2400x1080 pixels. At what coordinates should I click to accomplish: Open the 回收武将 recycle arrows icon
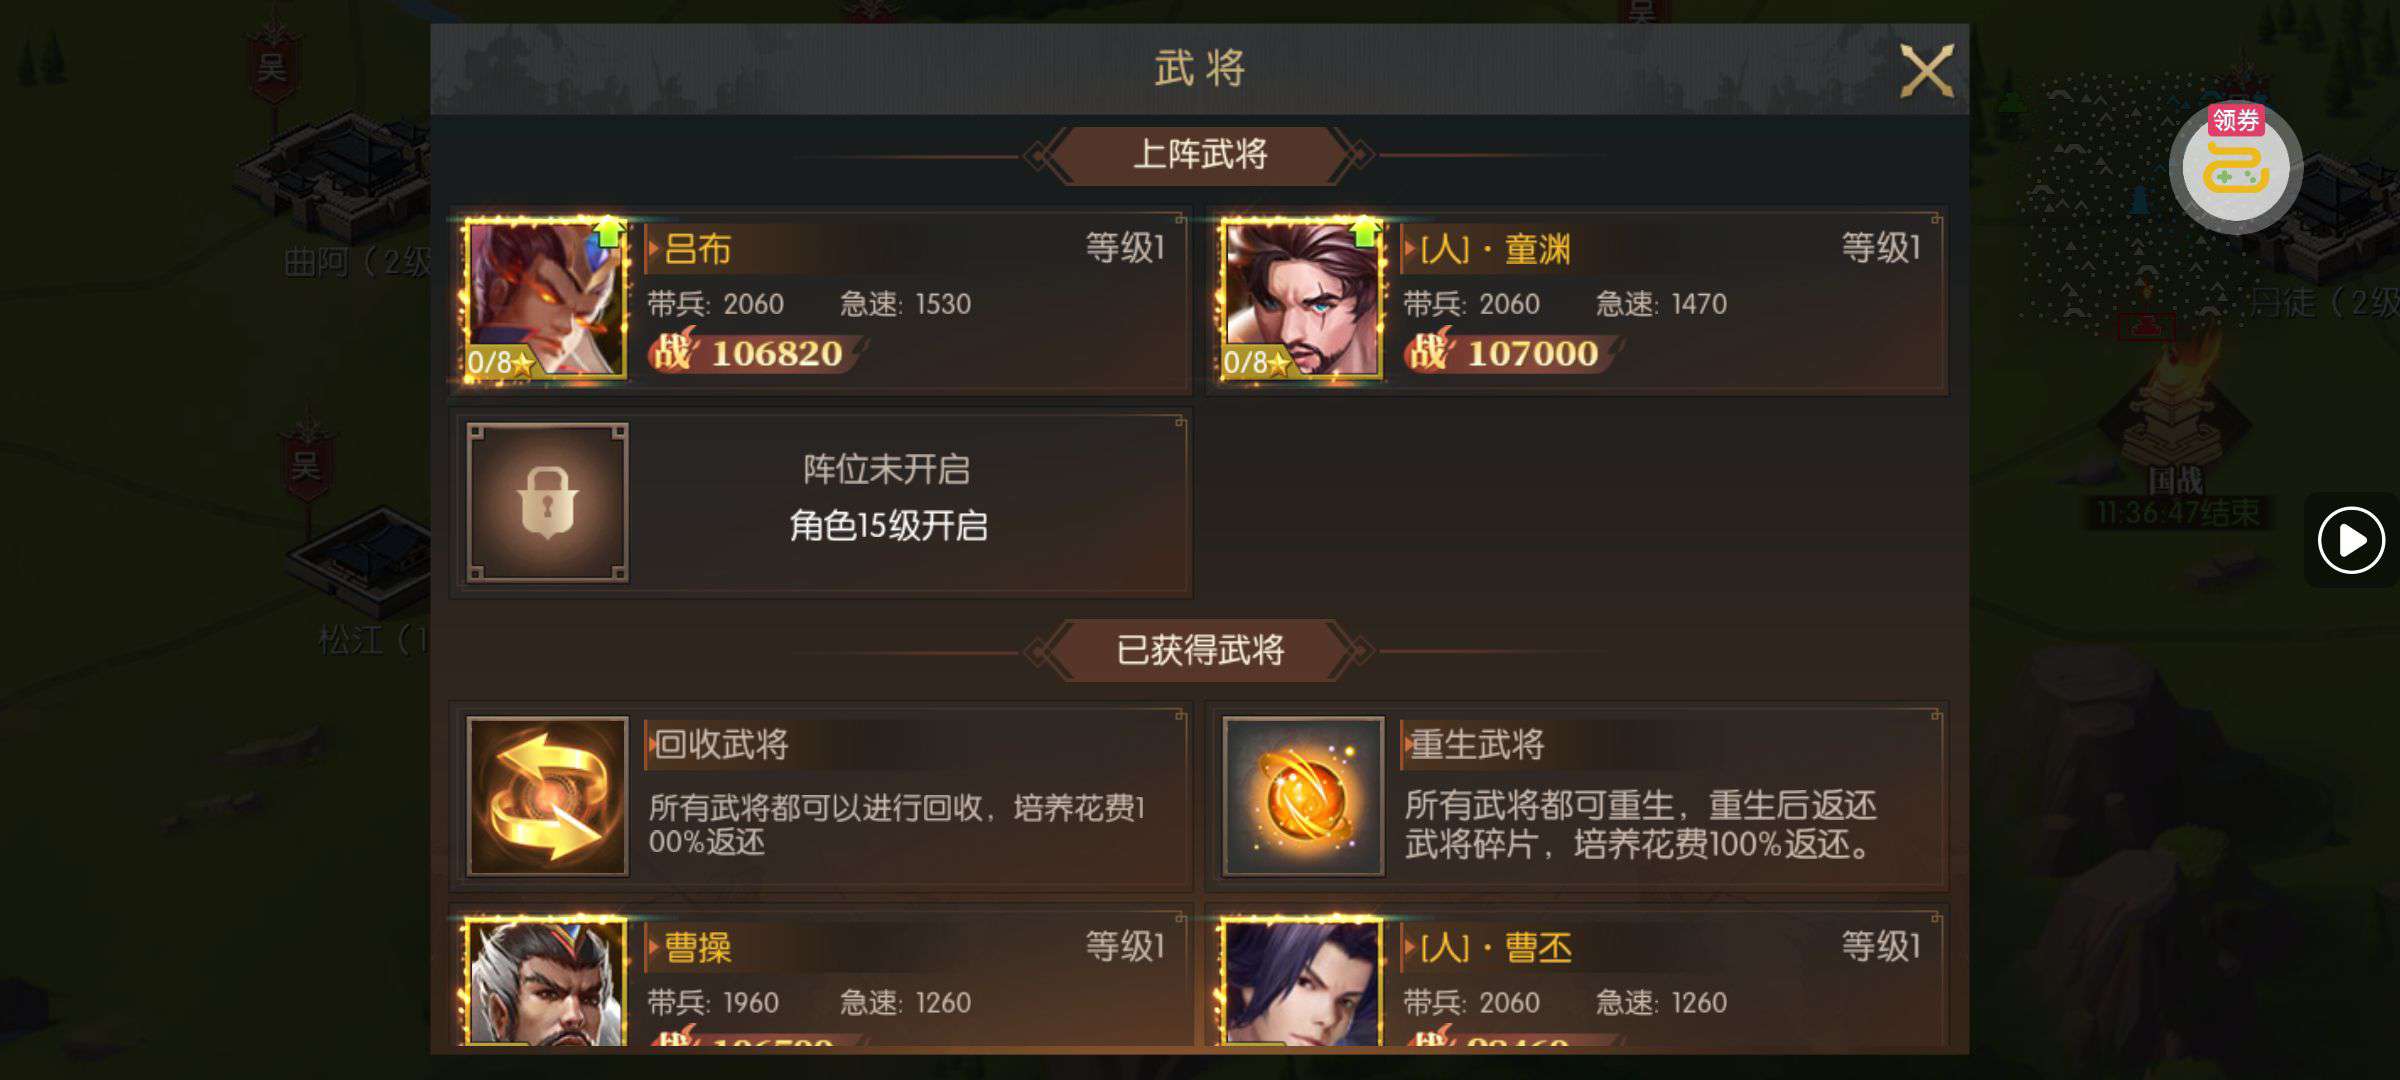tap(547, 796)
